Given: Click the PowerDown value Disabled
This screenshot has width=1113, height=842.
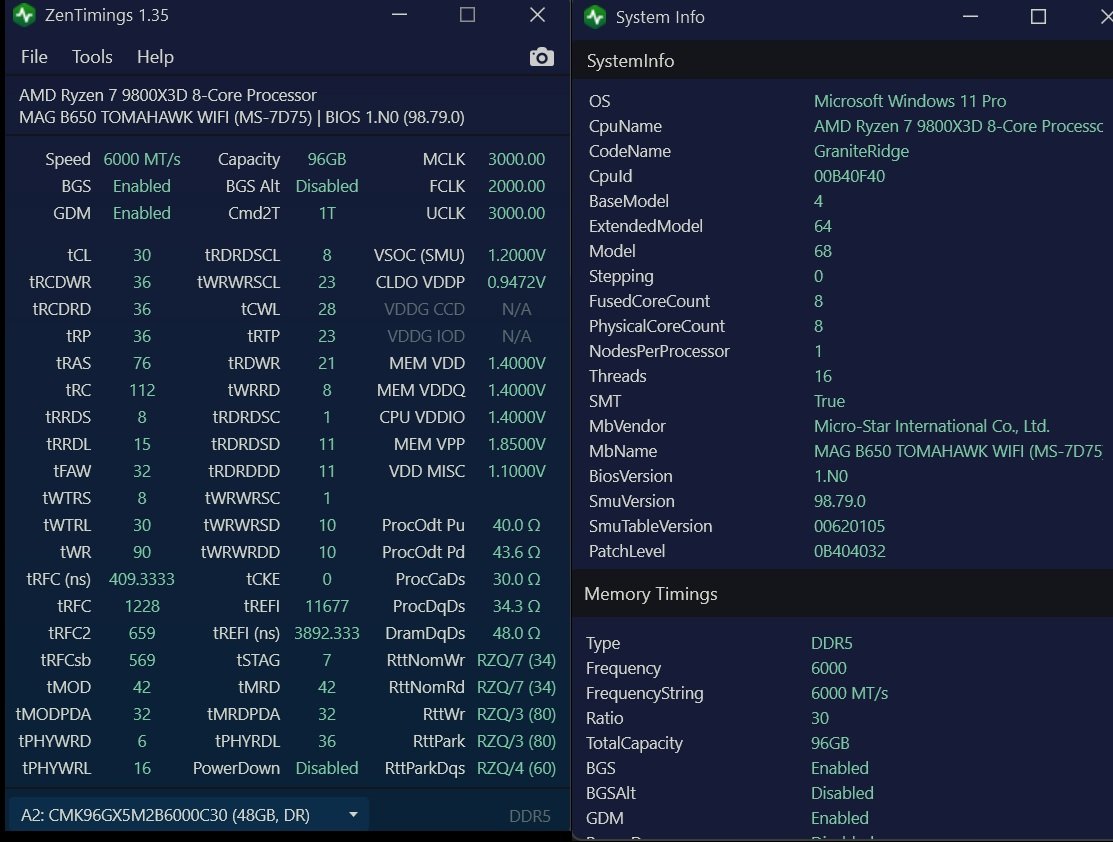Looking at the screenshot, I should tap(327, 768).
